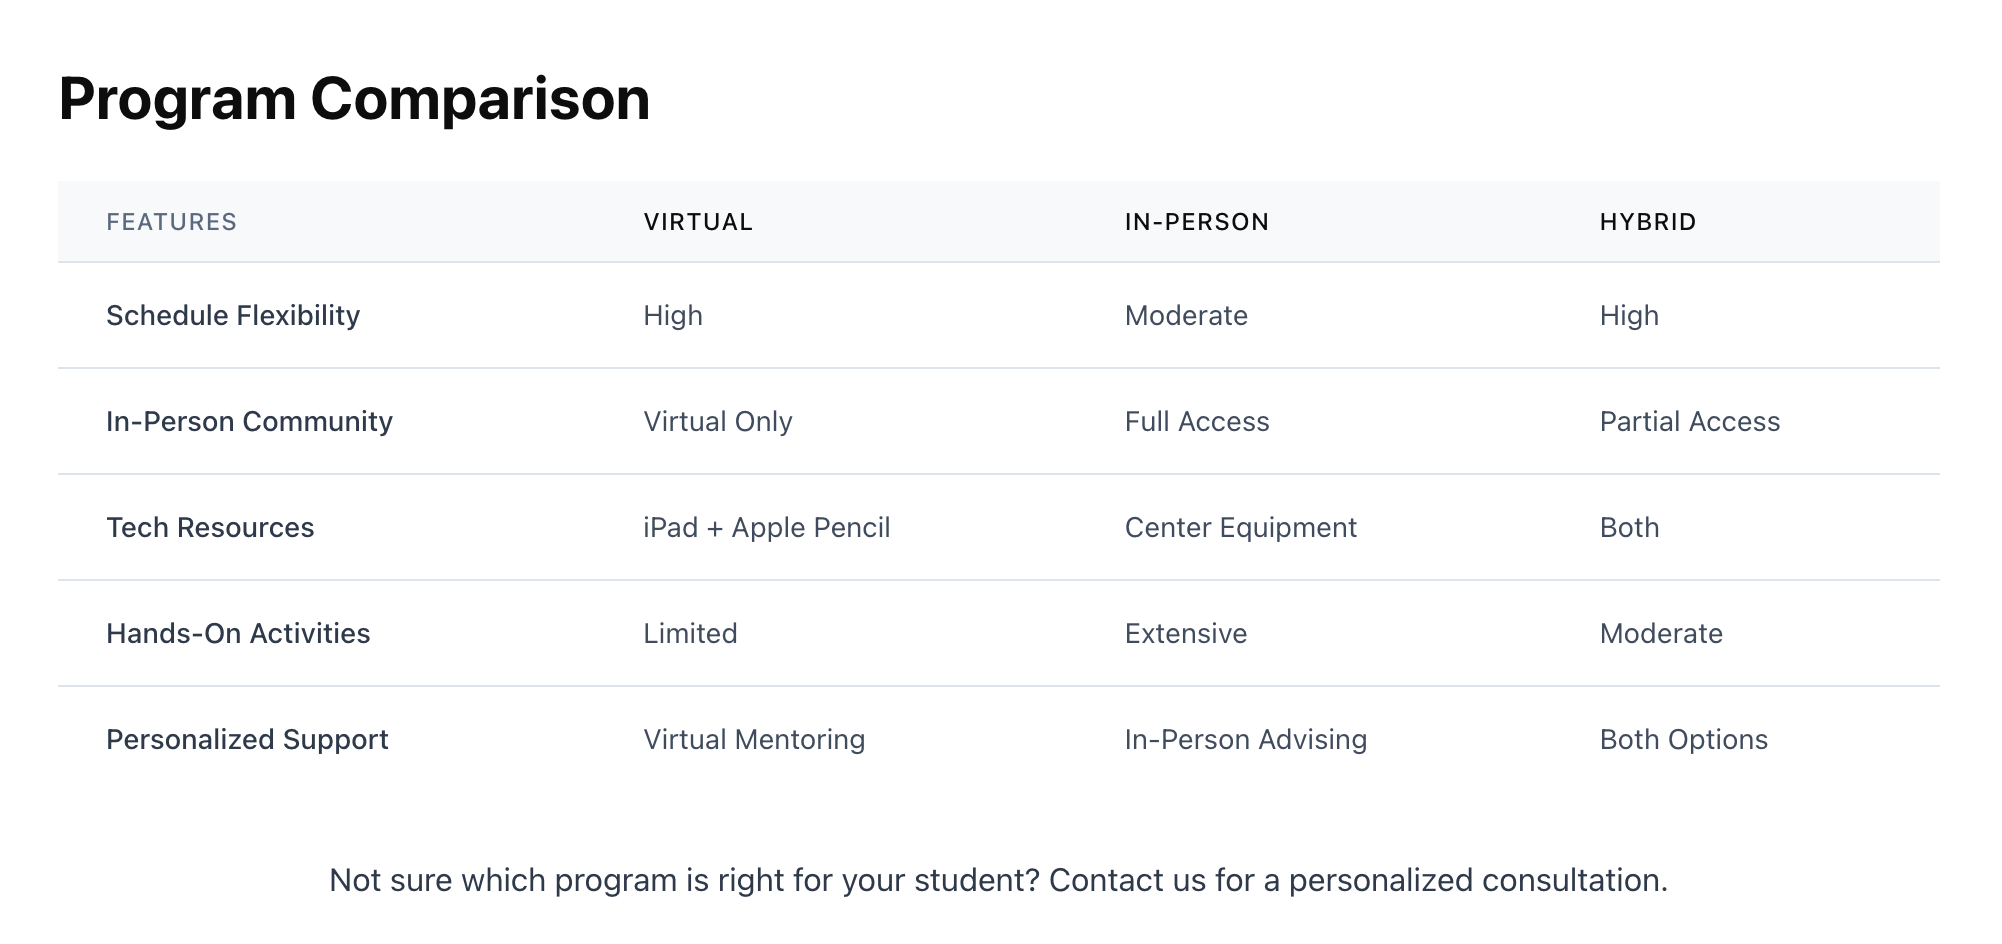
Task: Select the Hybrid column header
Action: [1647, 222]
